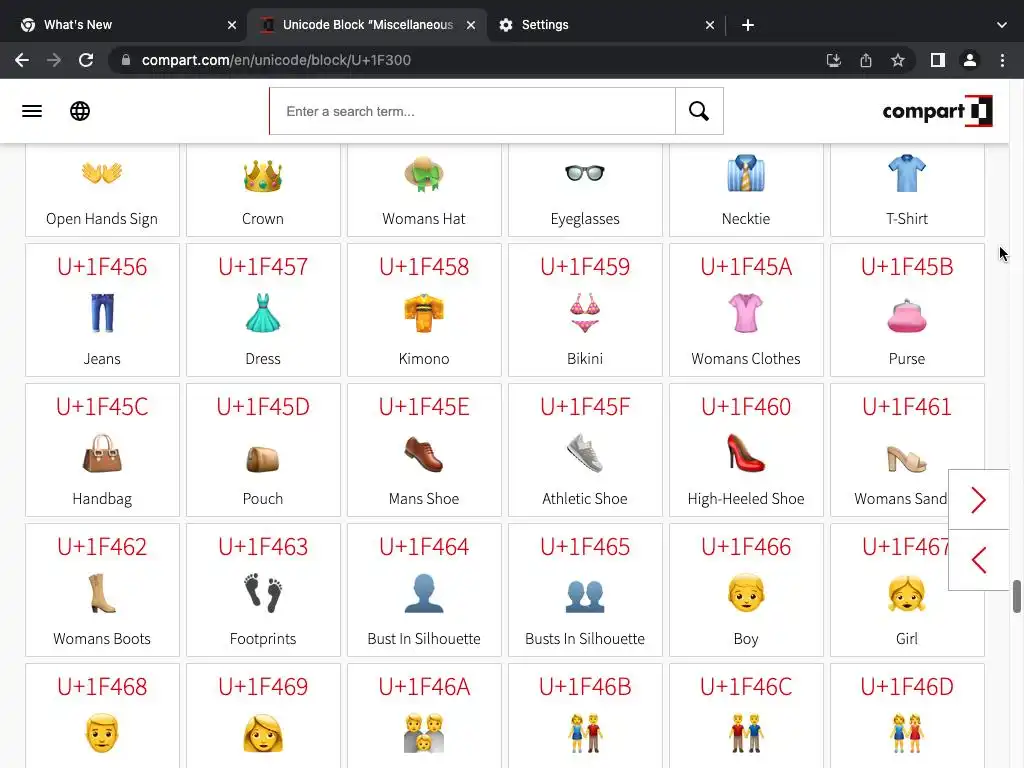Click the U+1F464 code link
Screen dimensions: 1024x768
point(424,547)
